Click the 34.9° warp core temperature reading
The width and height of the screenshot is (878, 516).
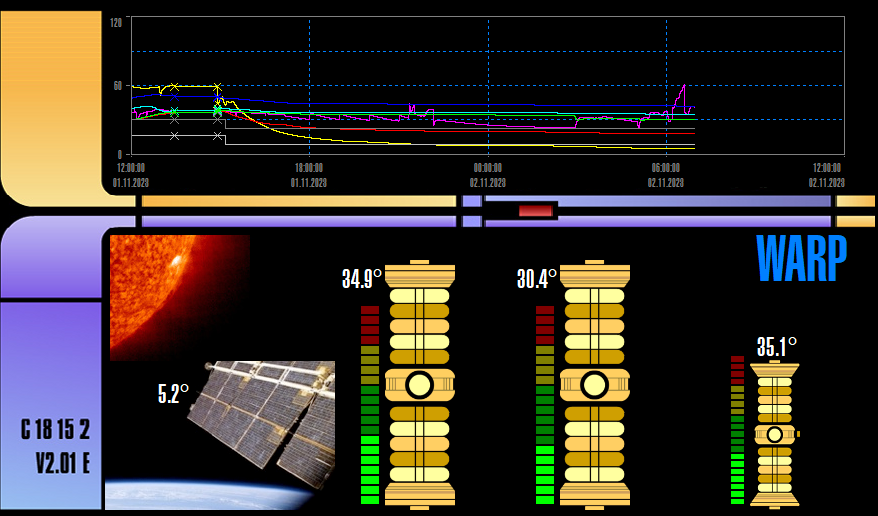[362, 278]
